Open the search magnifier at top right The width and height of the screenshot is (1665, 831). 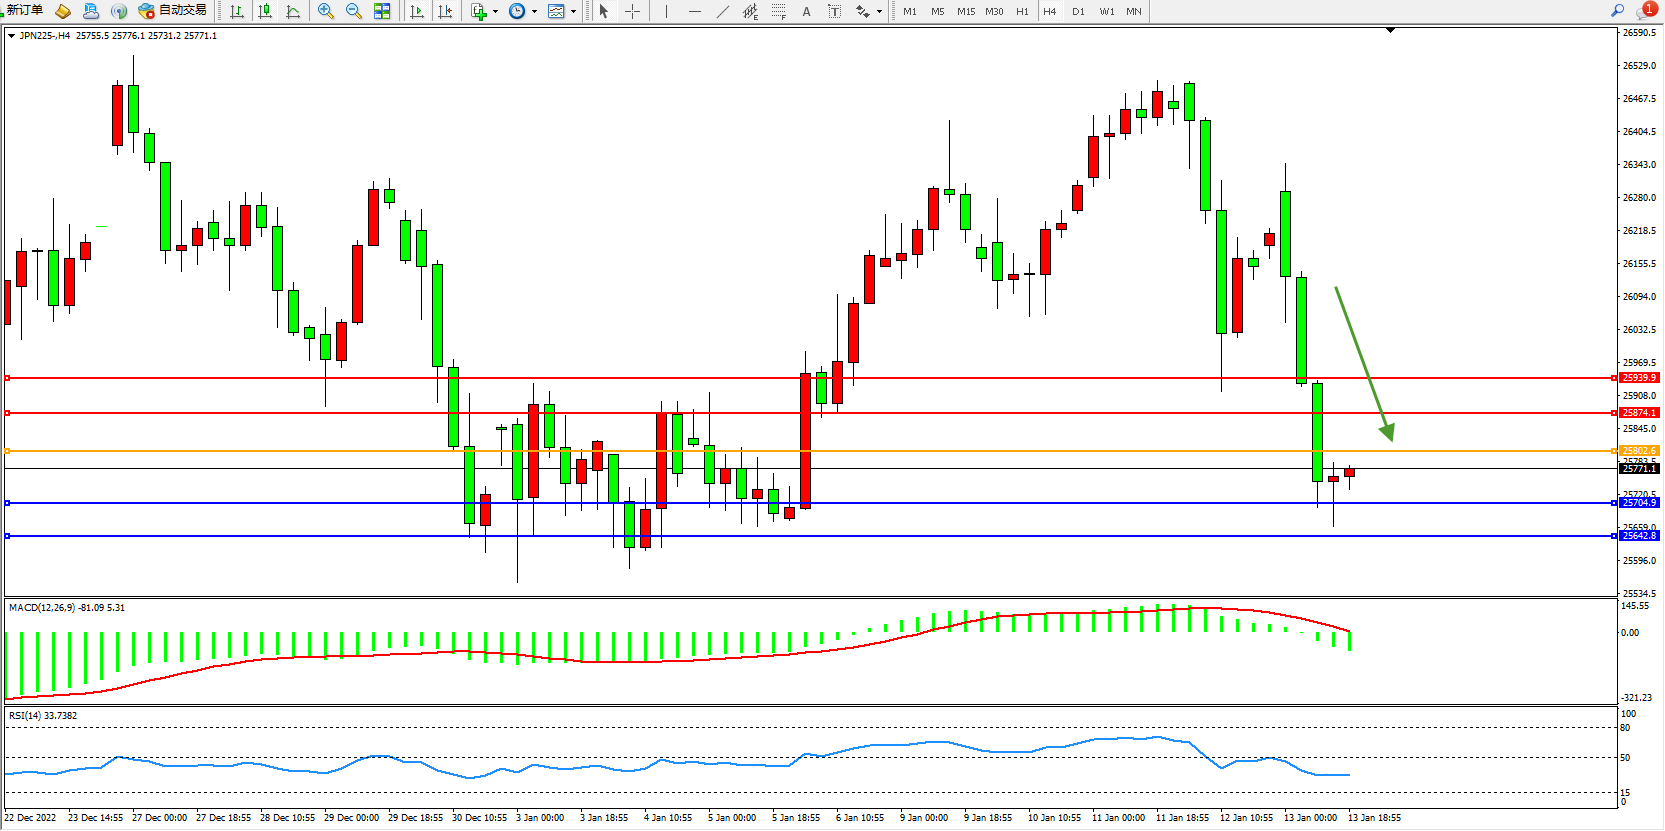(x=1617, y=10)
